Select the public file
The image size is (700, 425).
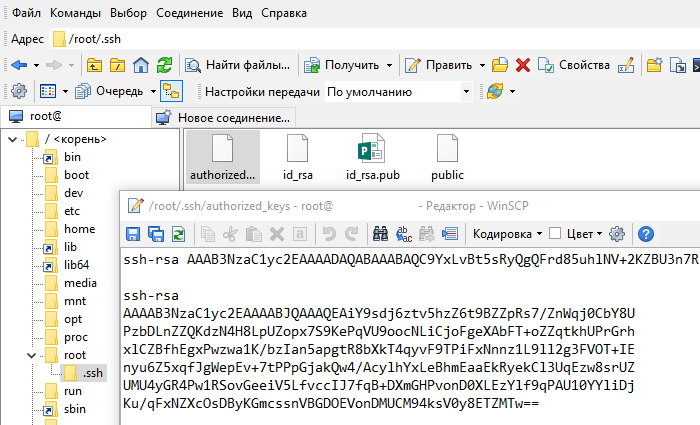tap(447, 157)
